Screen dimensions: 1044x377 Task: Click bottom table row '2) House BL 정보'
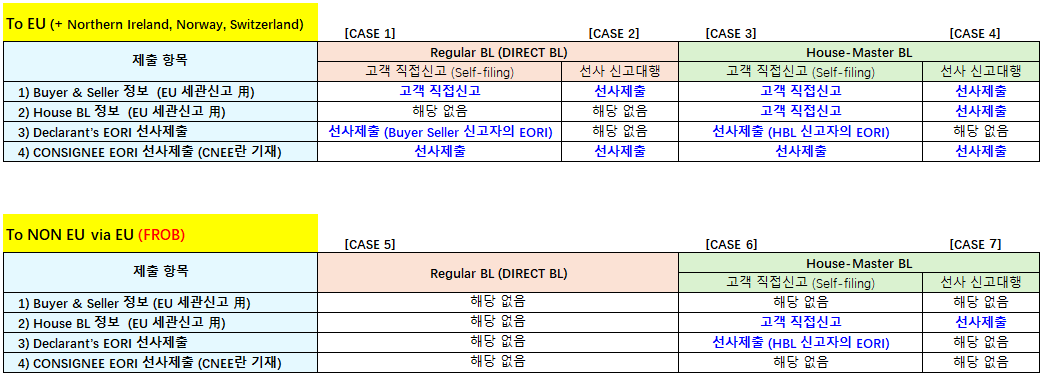(x=160, y=322)
